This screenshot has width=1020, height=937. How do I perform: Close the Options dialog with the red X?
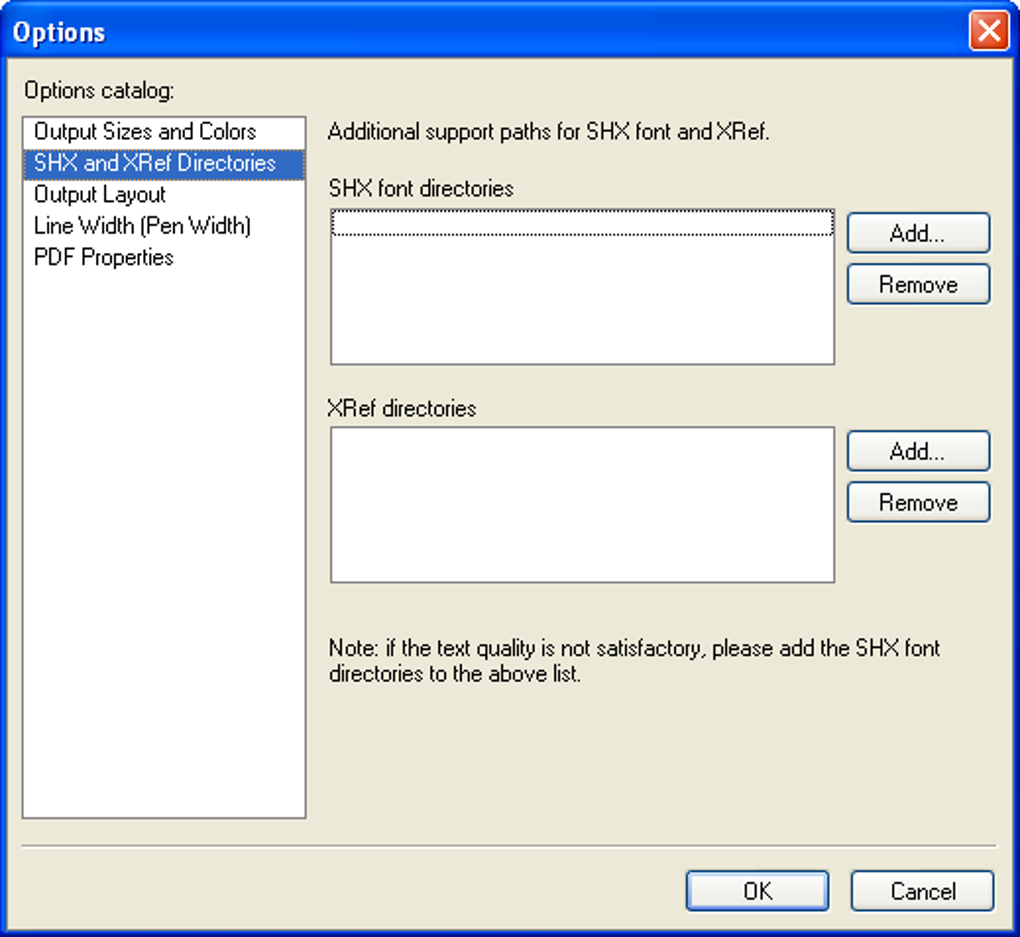(988, 32)
